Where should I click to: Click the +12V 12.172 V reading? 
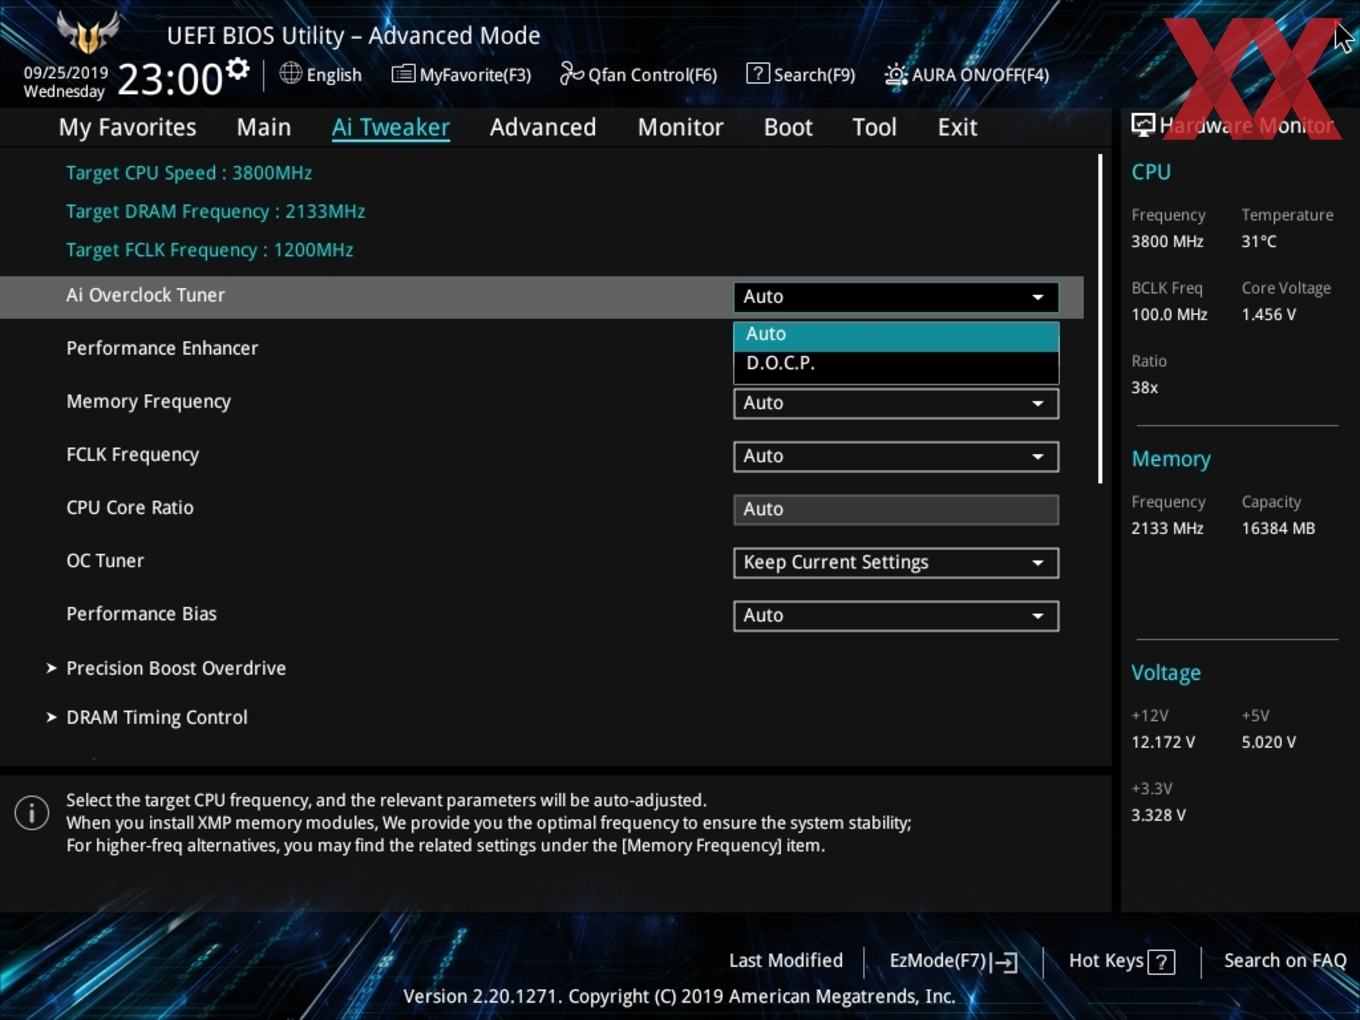tap(1163, 742)
